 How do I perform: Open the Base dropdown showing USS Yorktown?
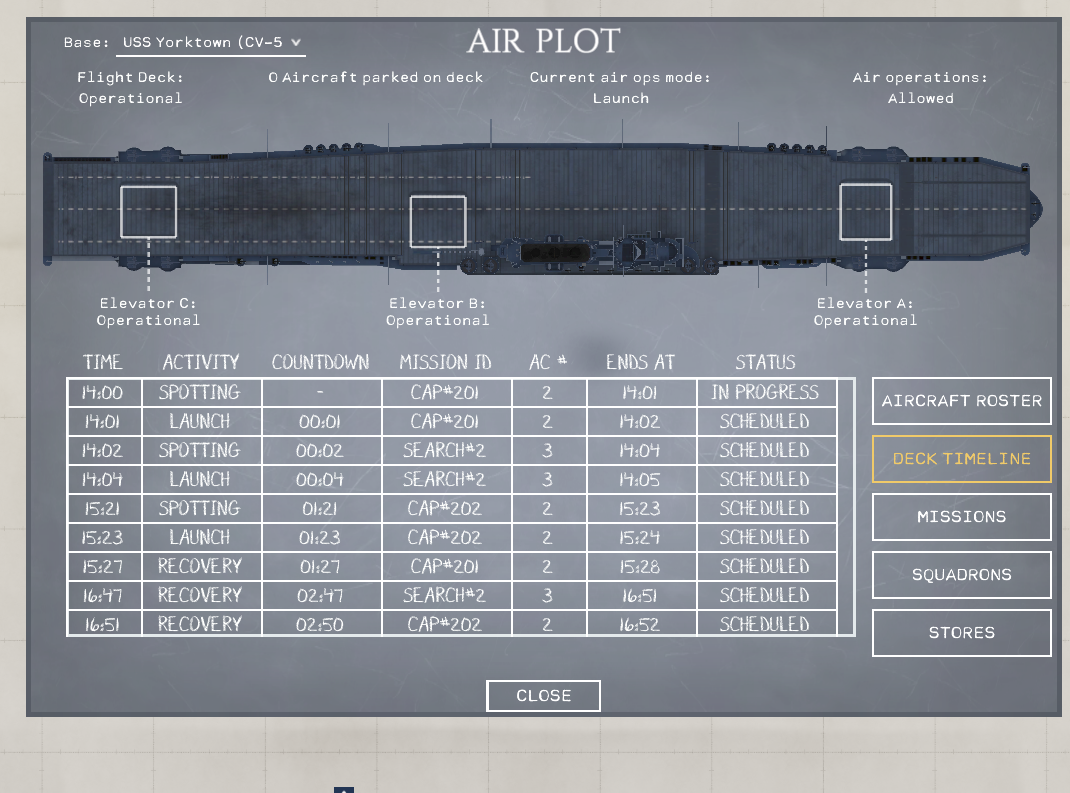pyautogui.click(x=210, y=42)
